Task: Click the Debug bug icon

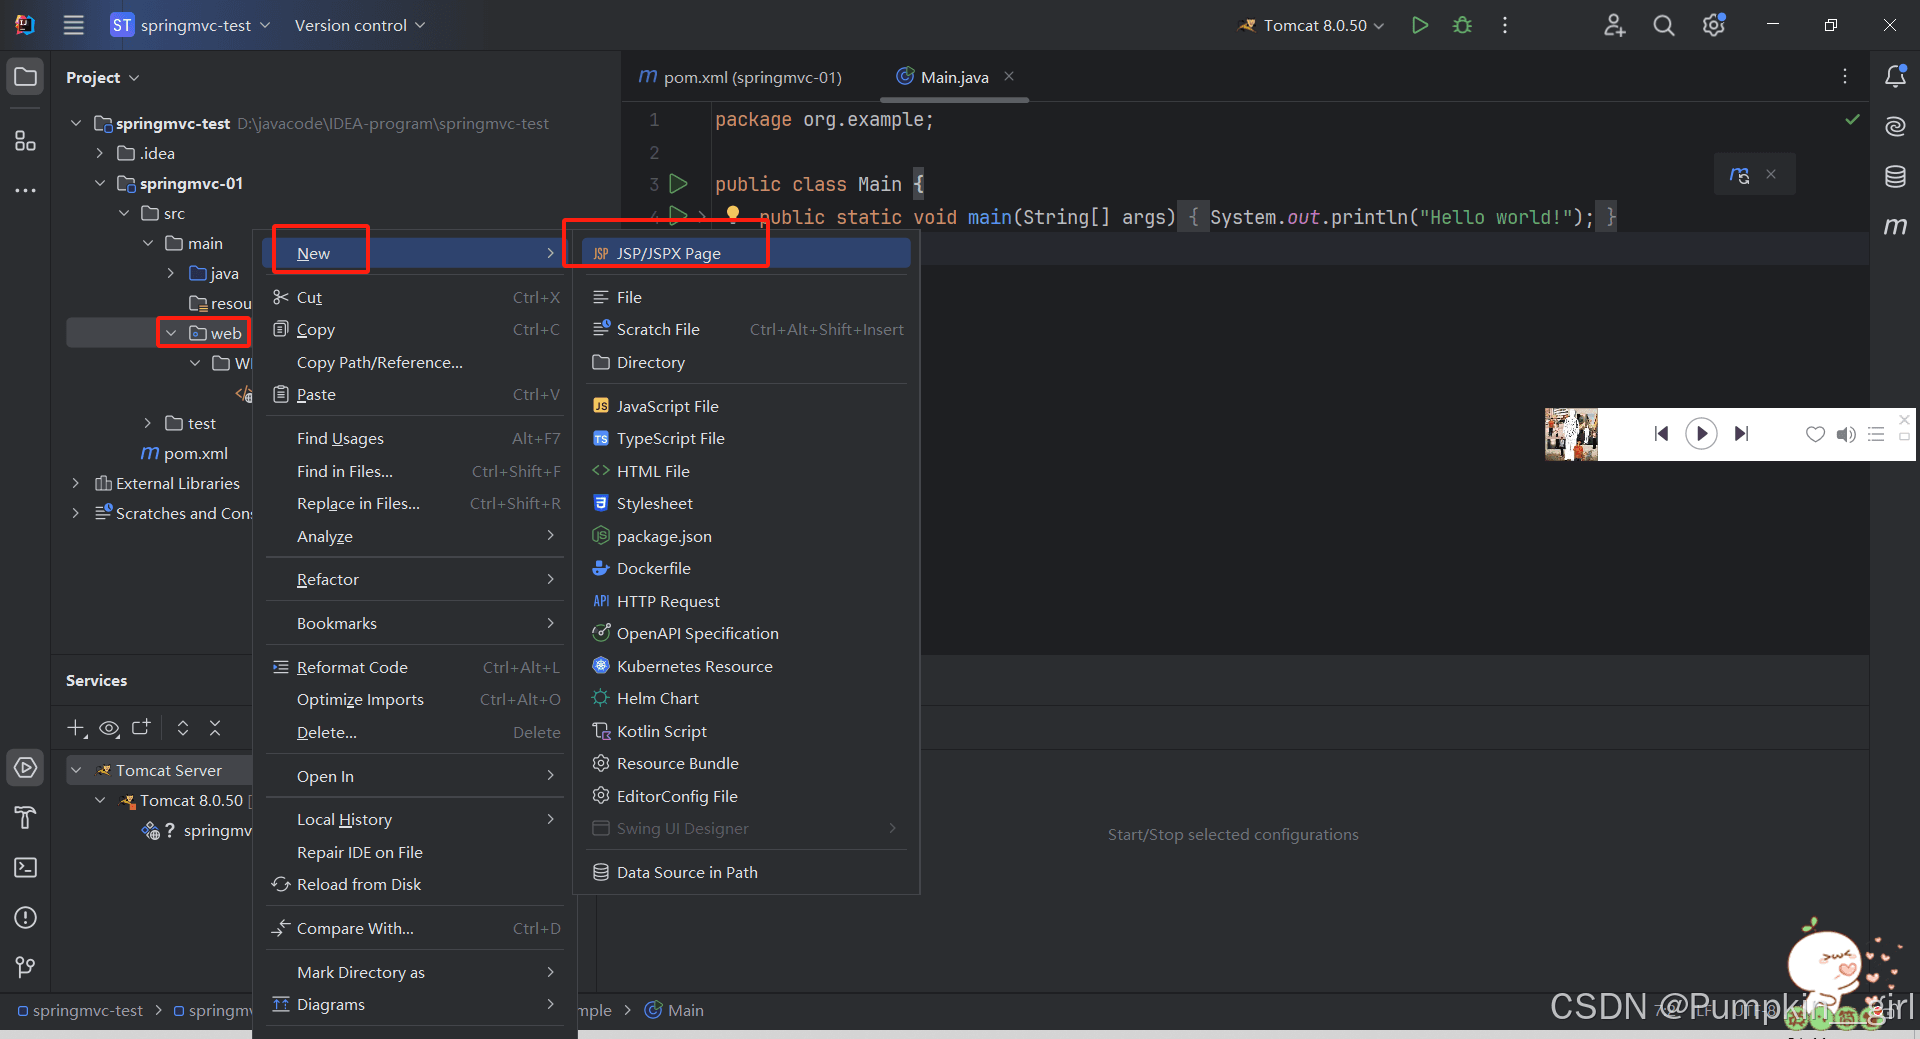Action: click(1462, 25)
